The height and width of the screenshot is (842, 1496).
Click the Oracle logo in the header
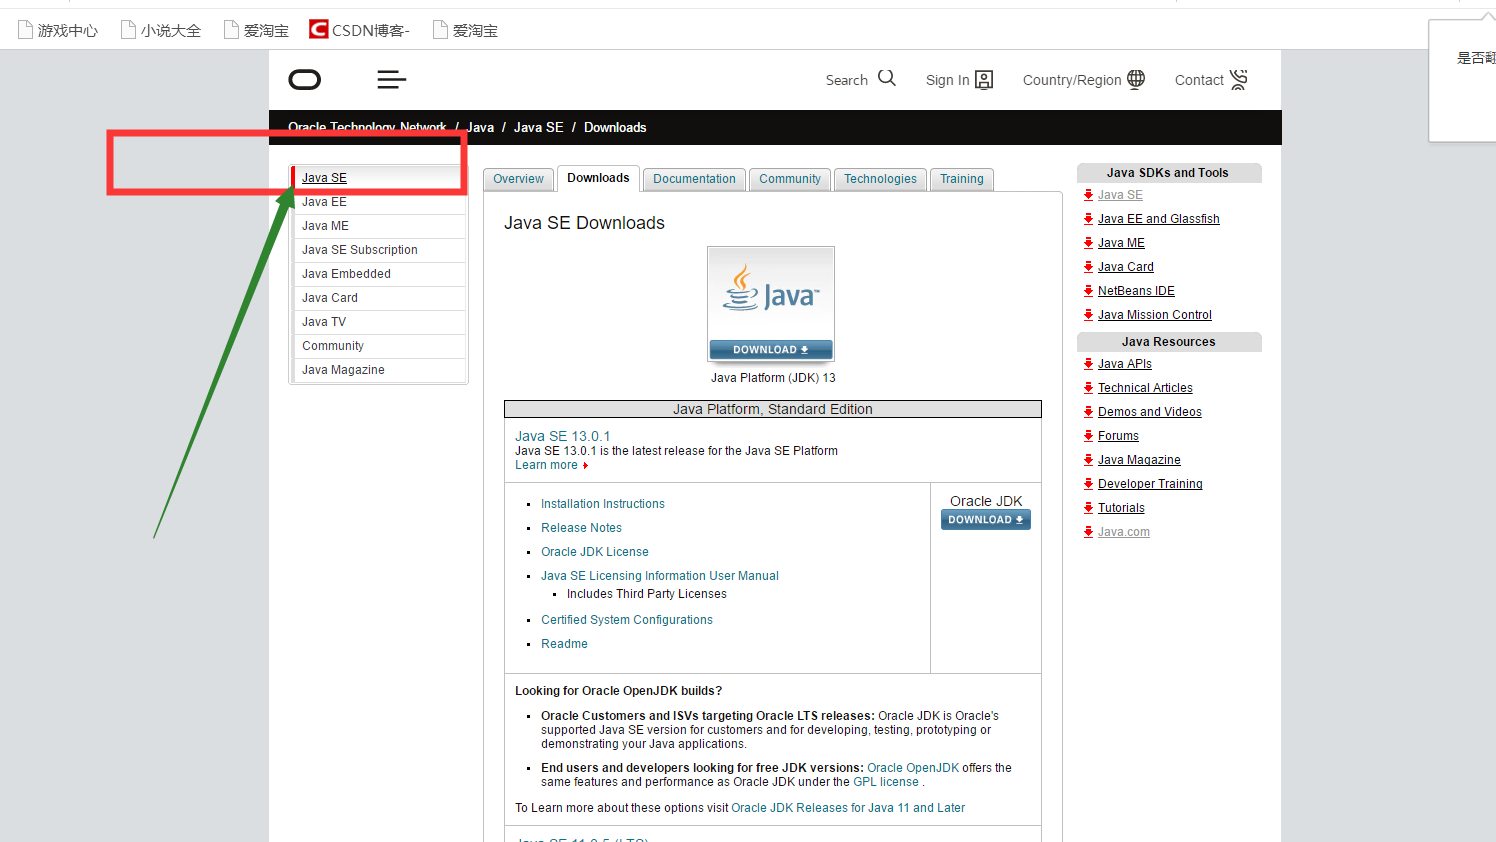point(304,79)
